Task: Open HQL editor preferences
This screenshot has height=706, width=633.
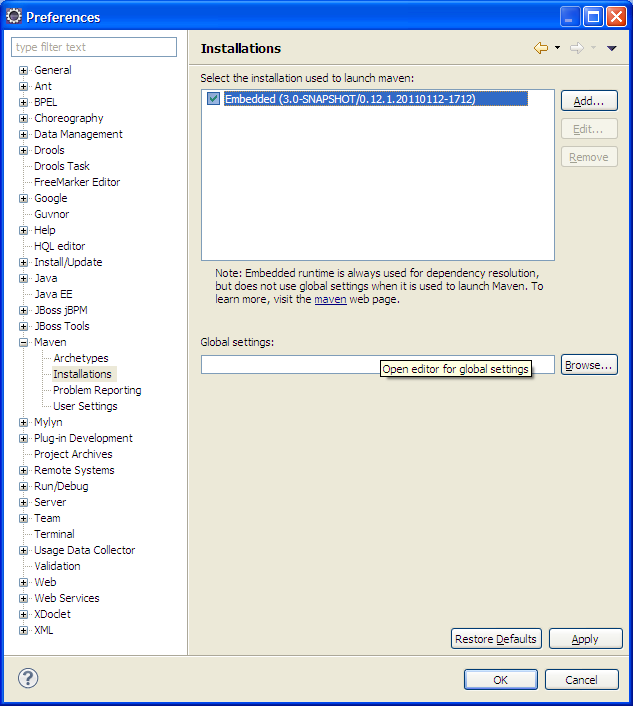Action: (59, 246)
